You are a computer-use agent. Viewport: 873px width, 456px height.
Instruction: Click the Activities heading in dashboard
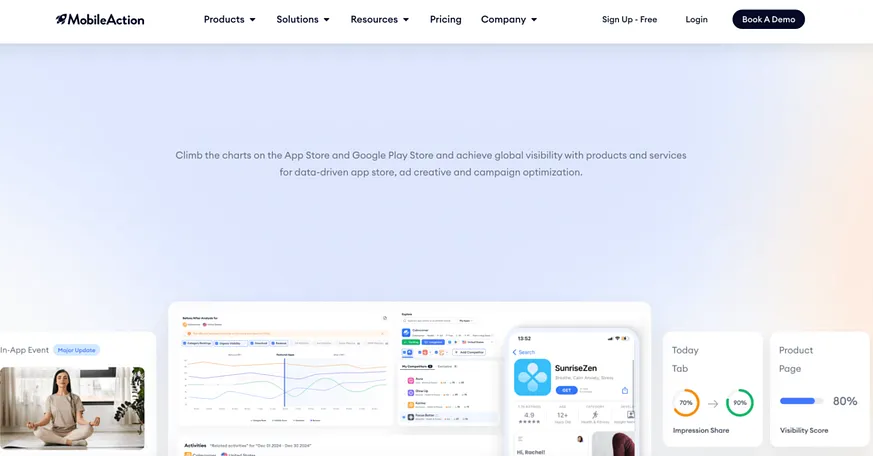(x=195, y=445)
